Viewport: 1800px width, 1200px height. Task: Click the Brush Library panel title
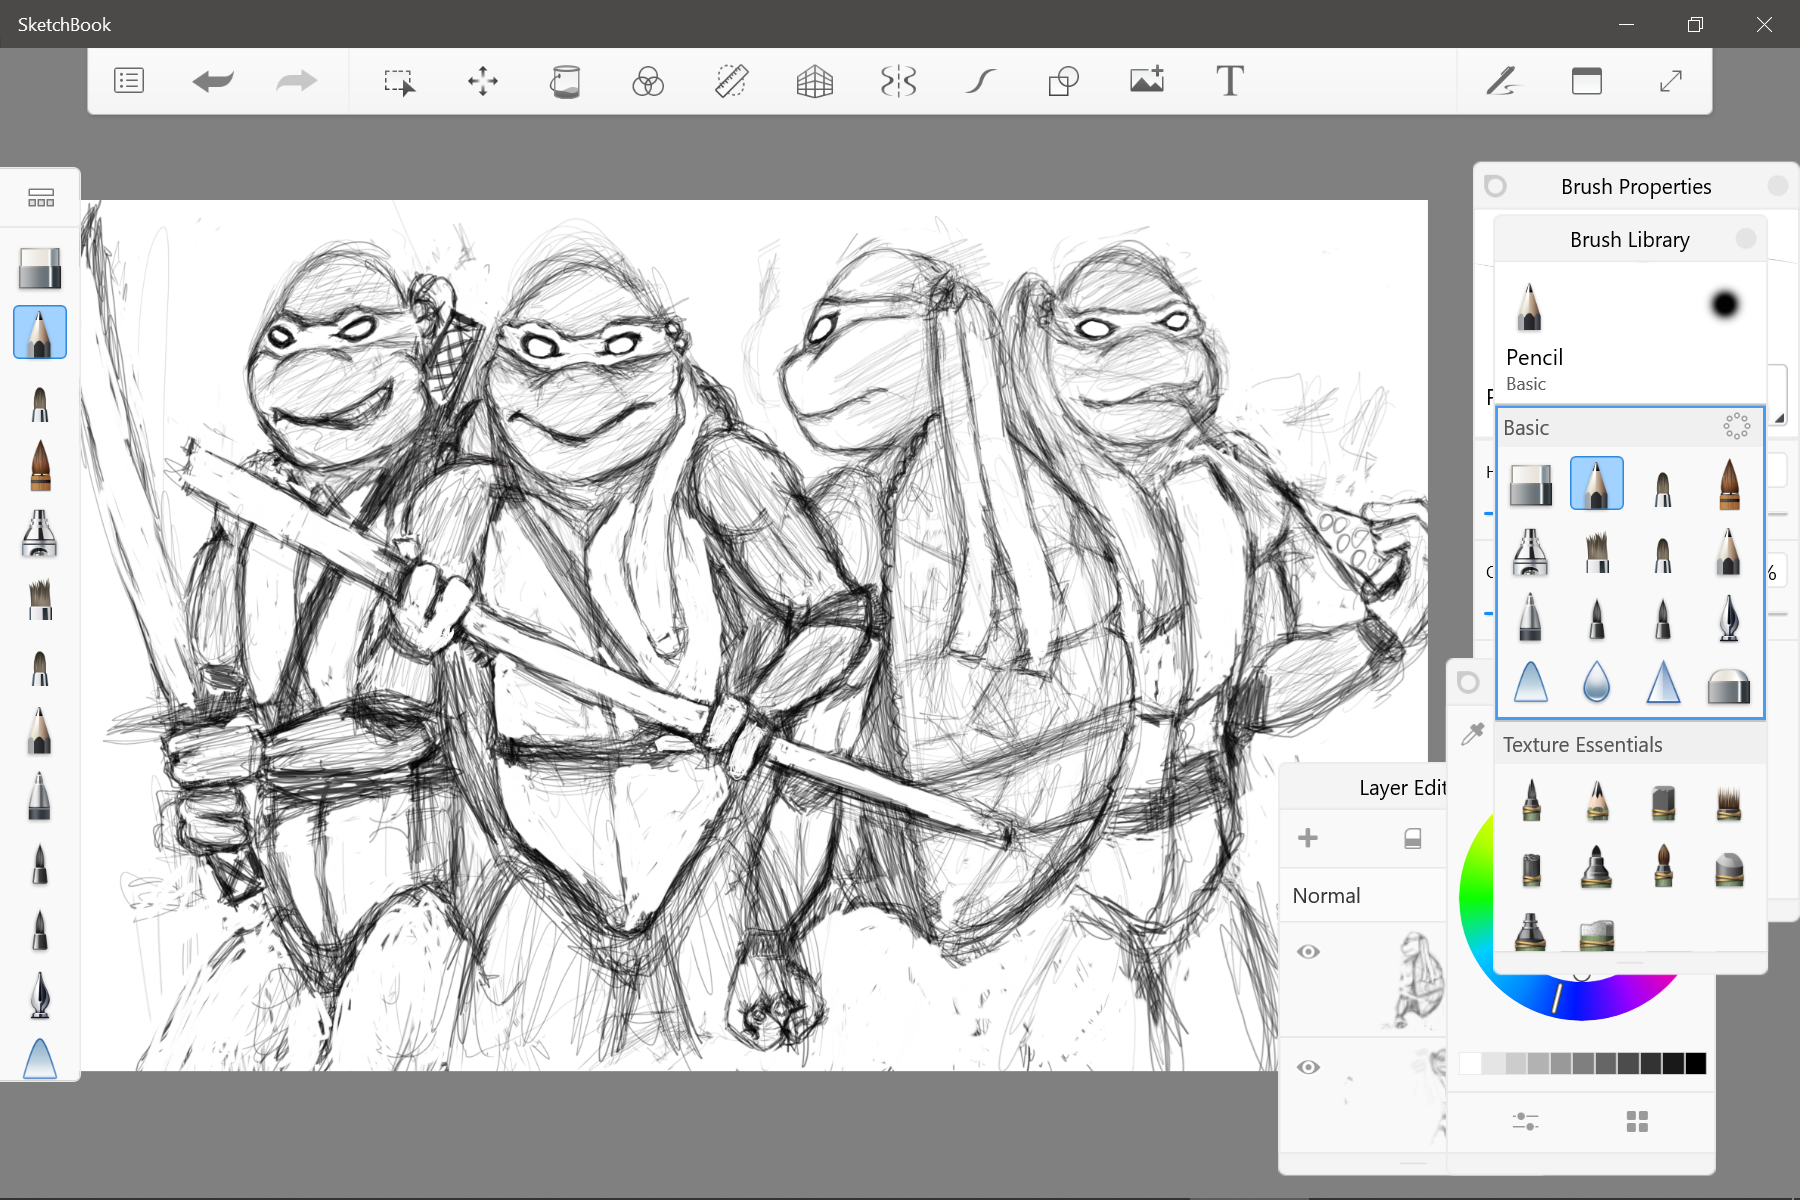click(x=1629, y=240)
